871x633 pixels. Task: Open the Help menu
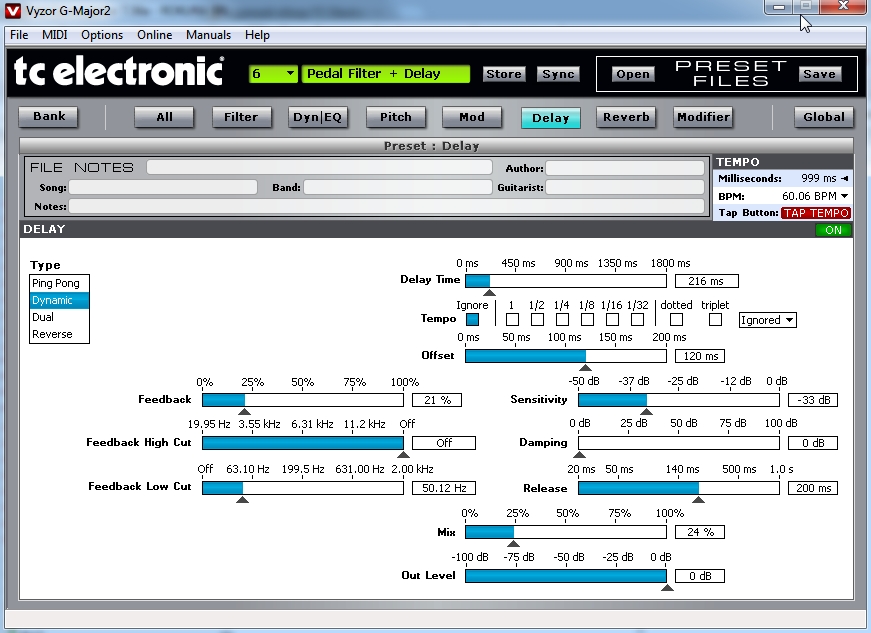click(257, 34)
